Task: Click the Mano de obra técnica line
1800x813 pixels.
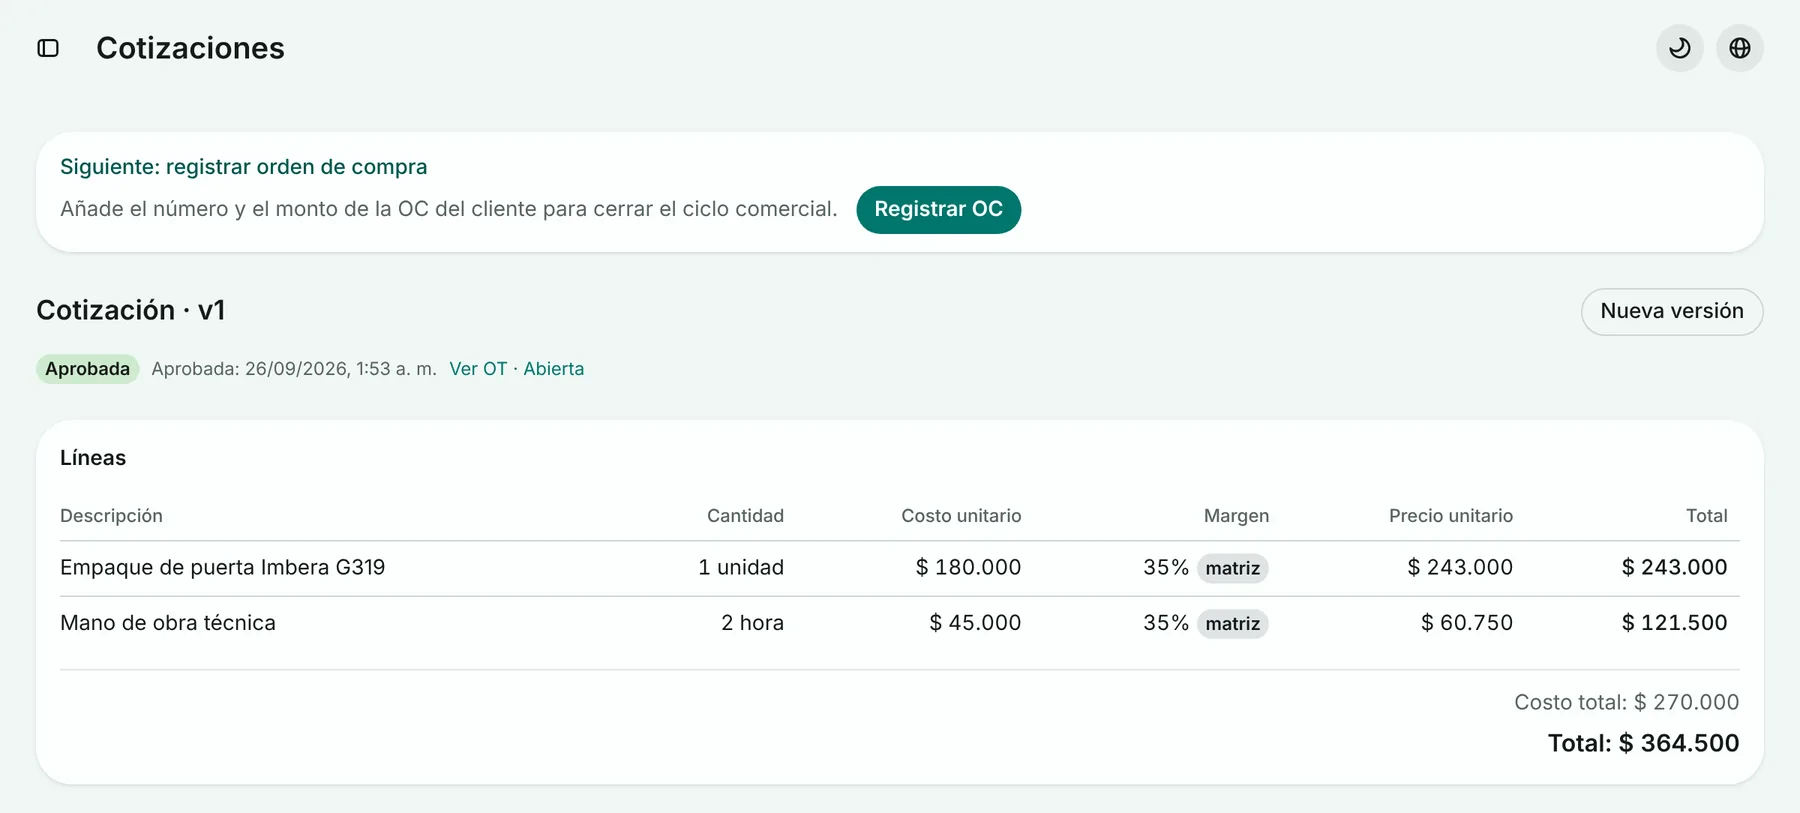Action: click(x=168, y=623)
